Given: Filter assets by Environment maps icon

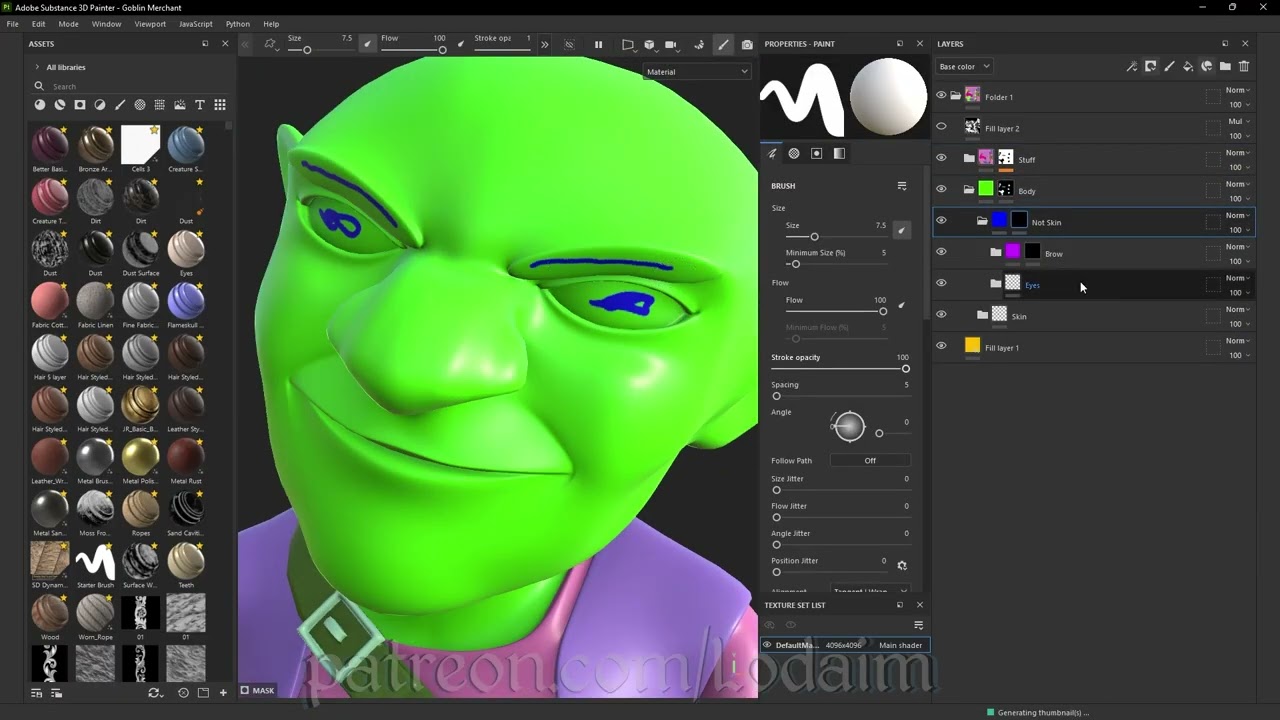Looking at the screenshot, I should click(180, 105).
